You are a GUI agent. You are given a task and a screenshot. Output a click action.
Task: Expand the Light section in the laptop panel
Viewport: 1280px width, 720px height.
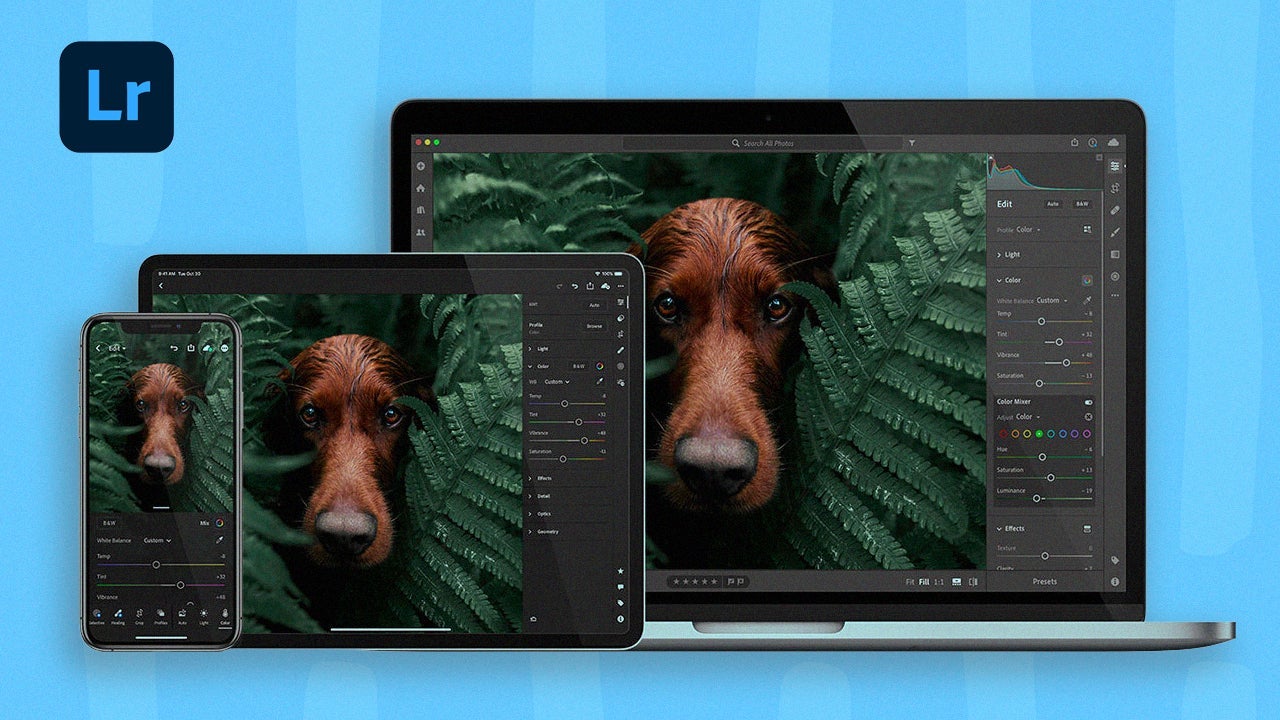tap(1012, 255)
